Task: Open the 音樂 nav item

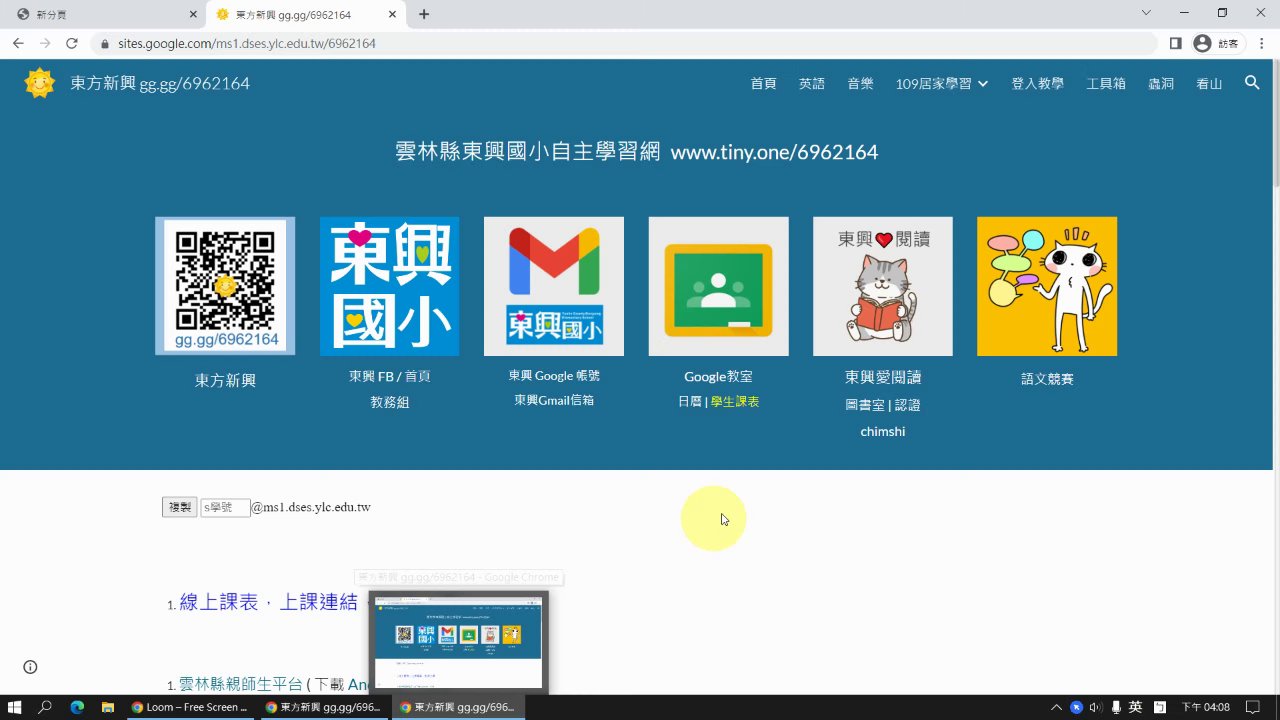Action: pyautogui.click(x=860, y=84)
